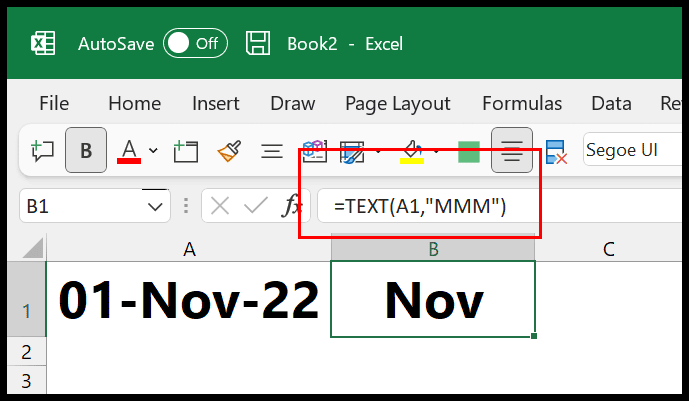
Task: Switch to the Data tab
Action: [x=611, y=104]
